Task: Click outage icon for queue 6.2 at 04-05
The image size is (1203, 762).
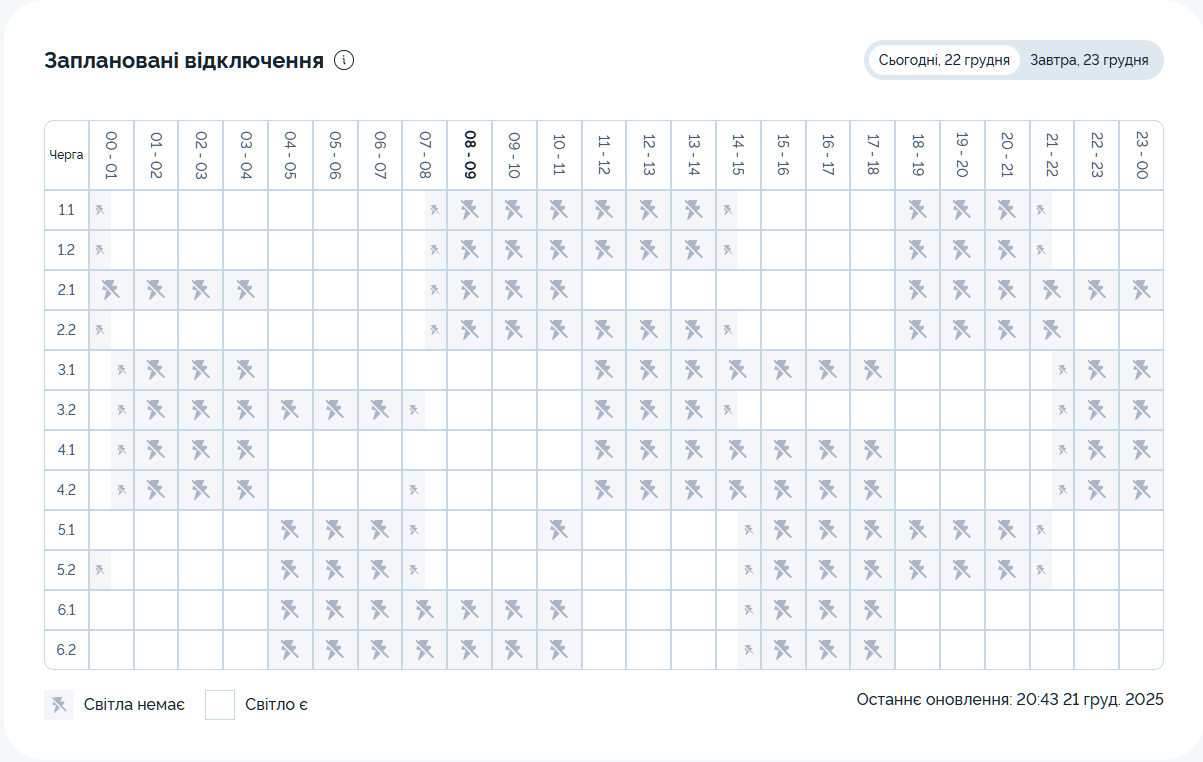Action: click(x=290, y=650)
